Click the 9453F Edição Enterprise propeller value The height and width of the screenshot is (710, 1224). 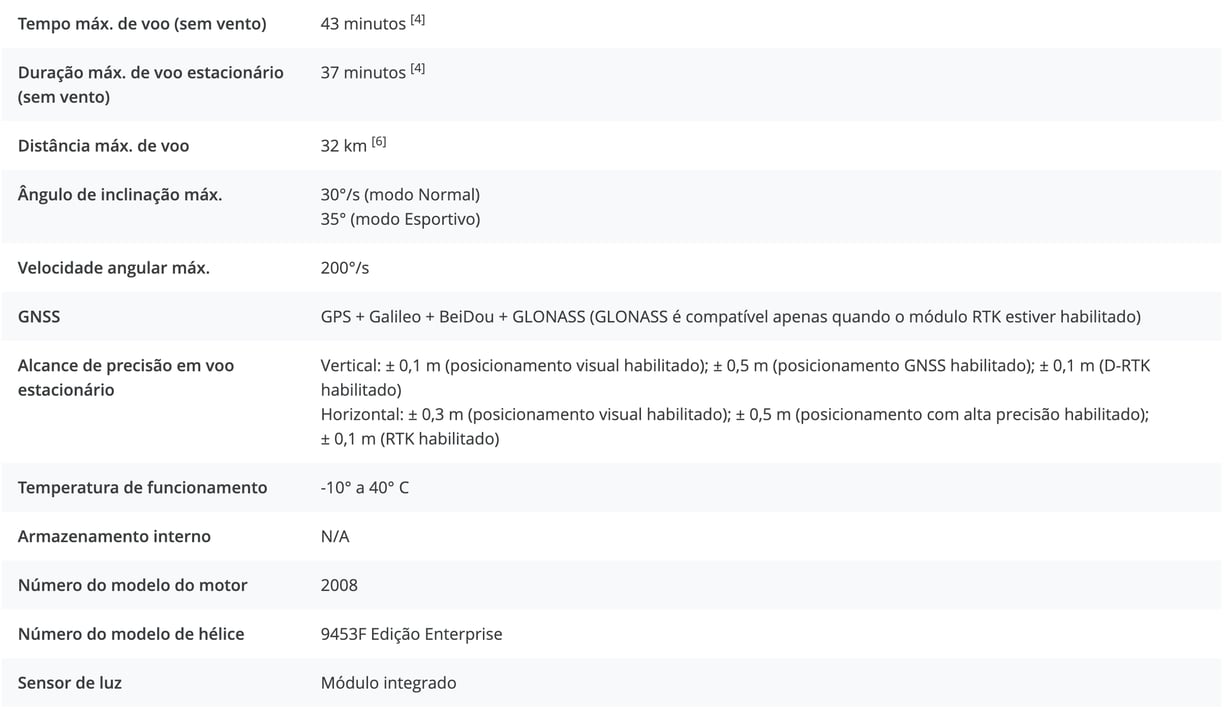(x=412, y=635)
